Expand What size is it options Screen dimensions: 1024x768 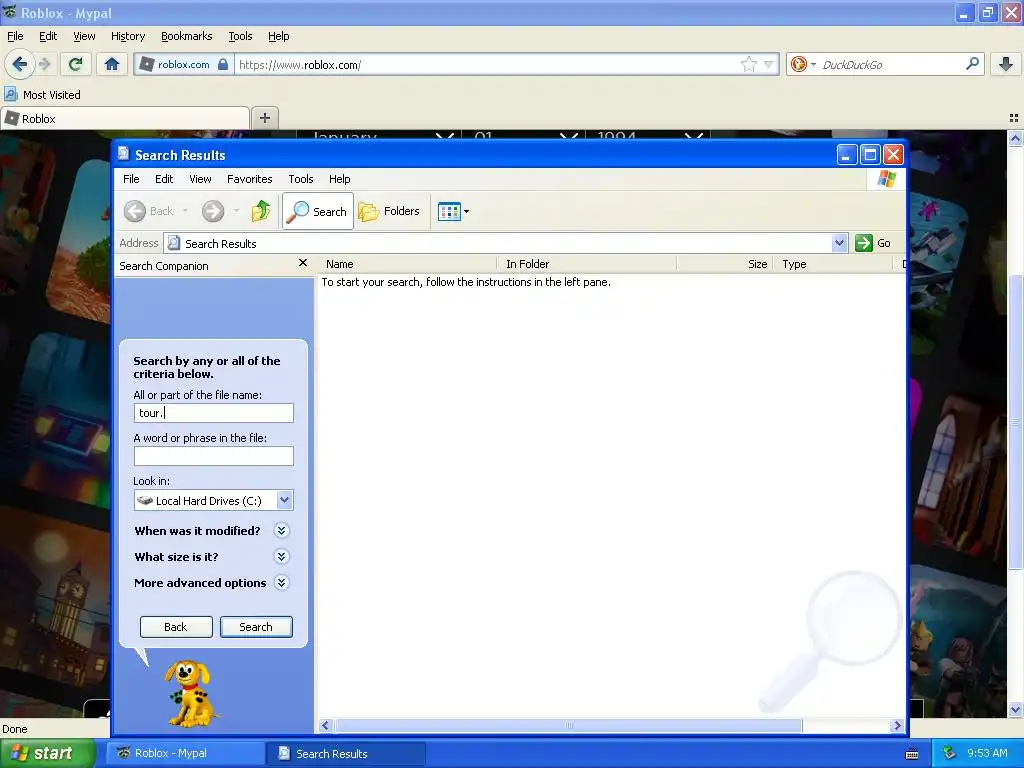point(281,556)
